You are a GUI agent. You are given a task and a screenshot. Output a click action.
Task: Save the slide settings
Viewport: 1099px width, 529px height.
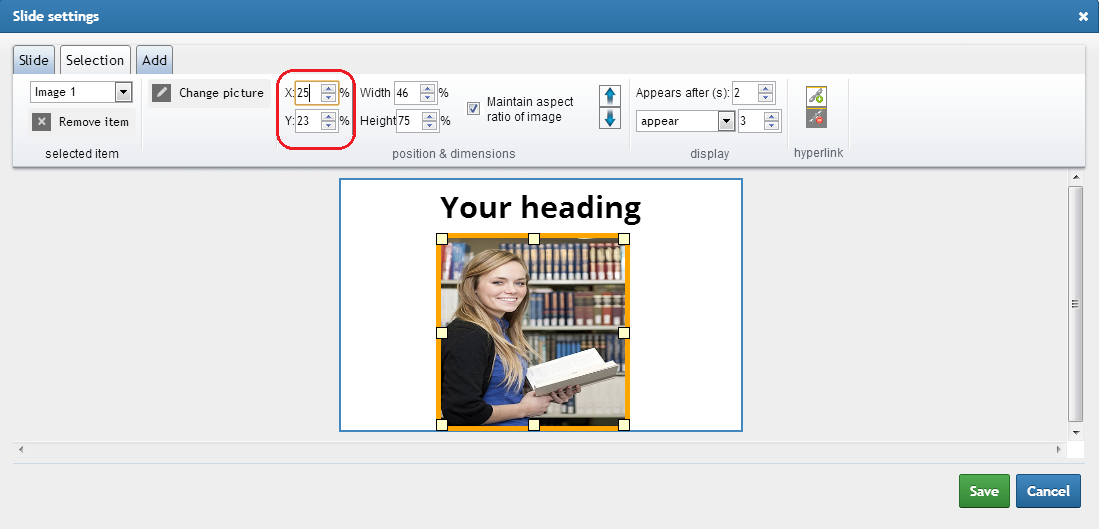tap(984, 491)
